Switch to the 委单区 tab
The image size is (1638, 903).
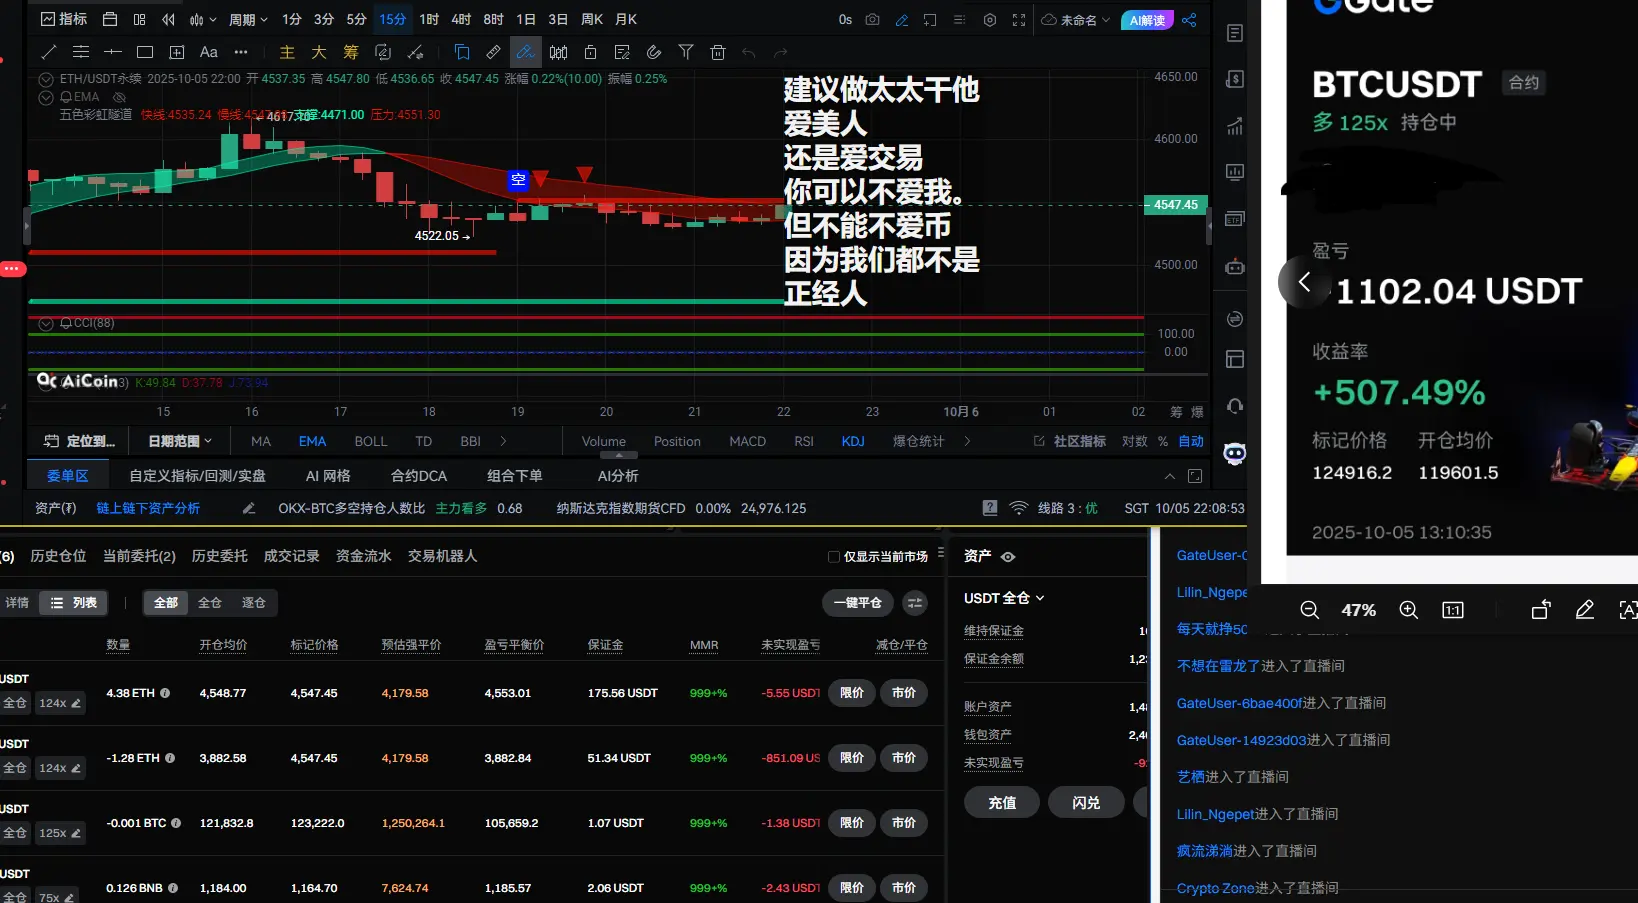pos(68,476)
